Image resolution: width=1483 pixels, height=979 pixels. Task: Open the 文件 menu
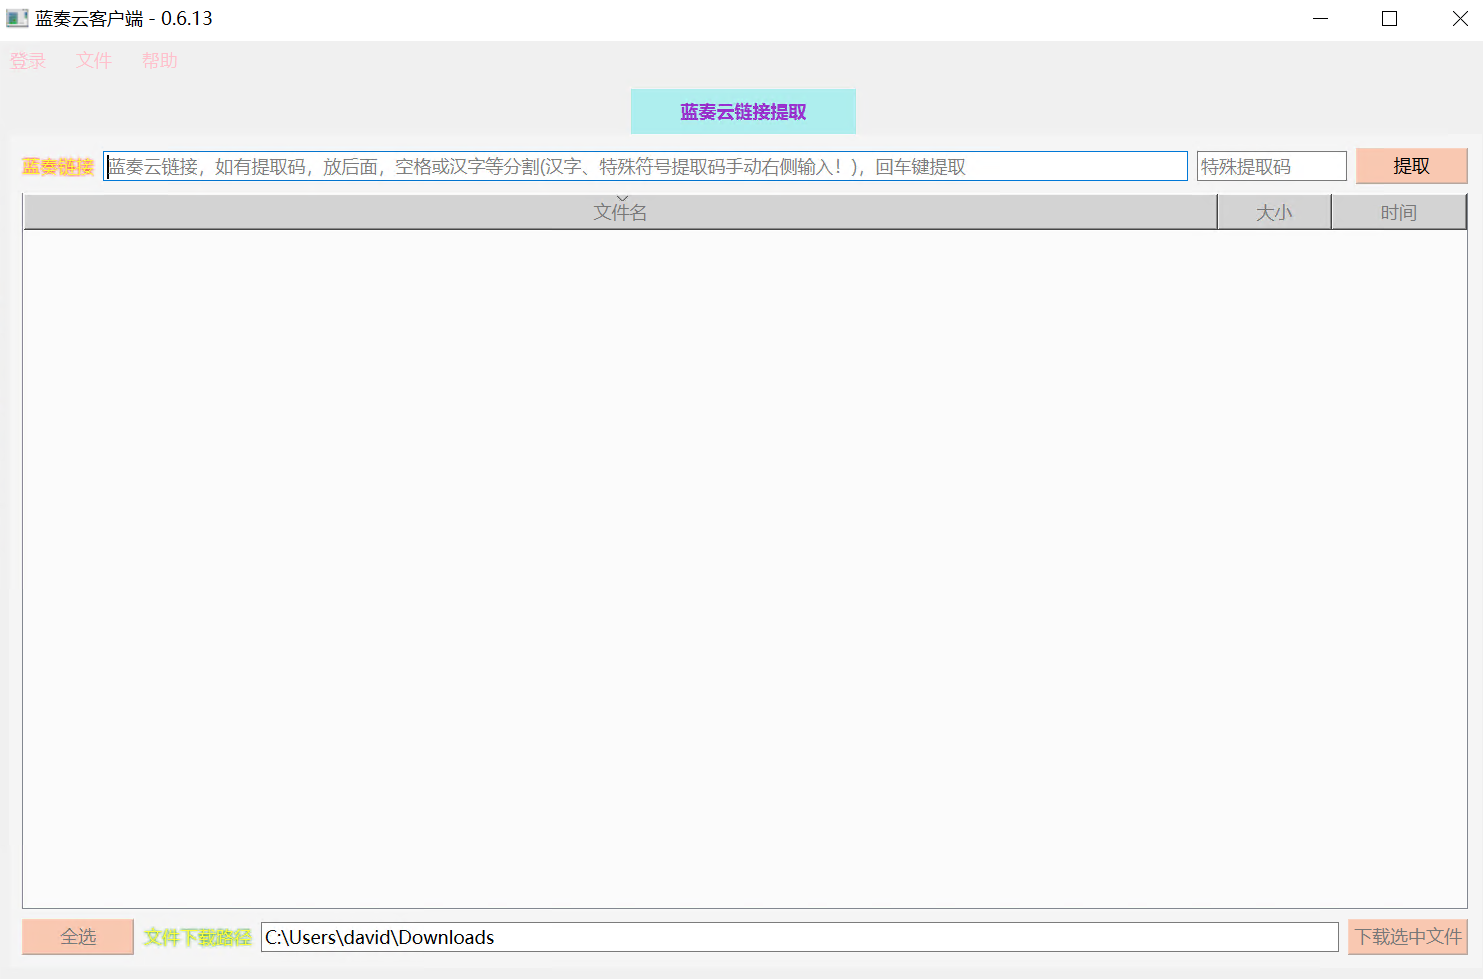coord(94,61)
